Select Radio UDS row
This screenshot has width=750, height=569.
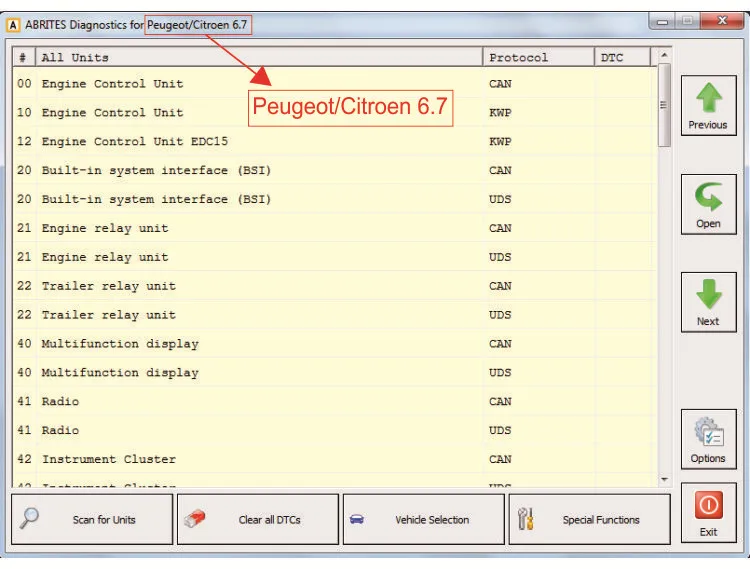pyautogui.click(x=335, y=430)
